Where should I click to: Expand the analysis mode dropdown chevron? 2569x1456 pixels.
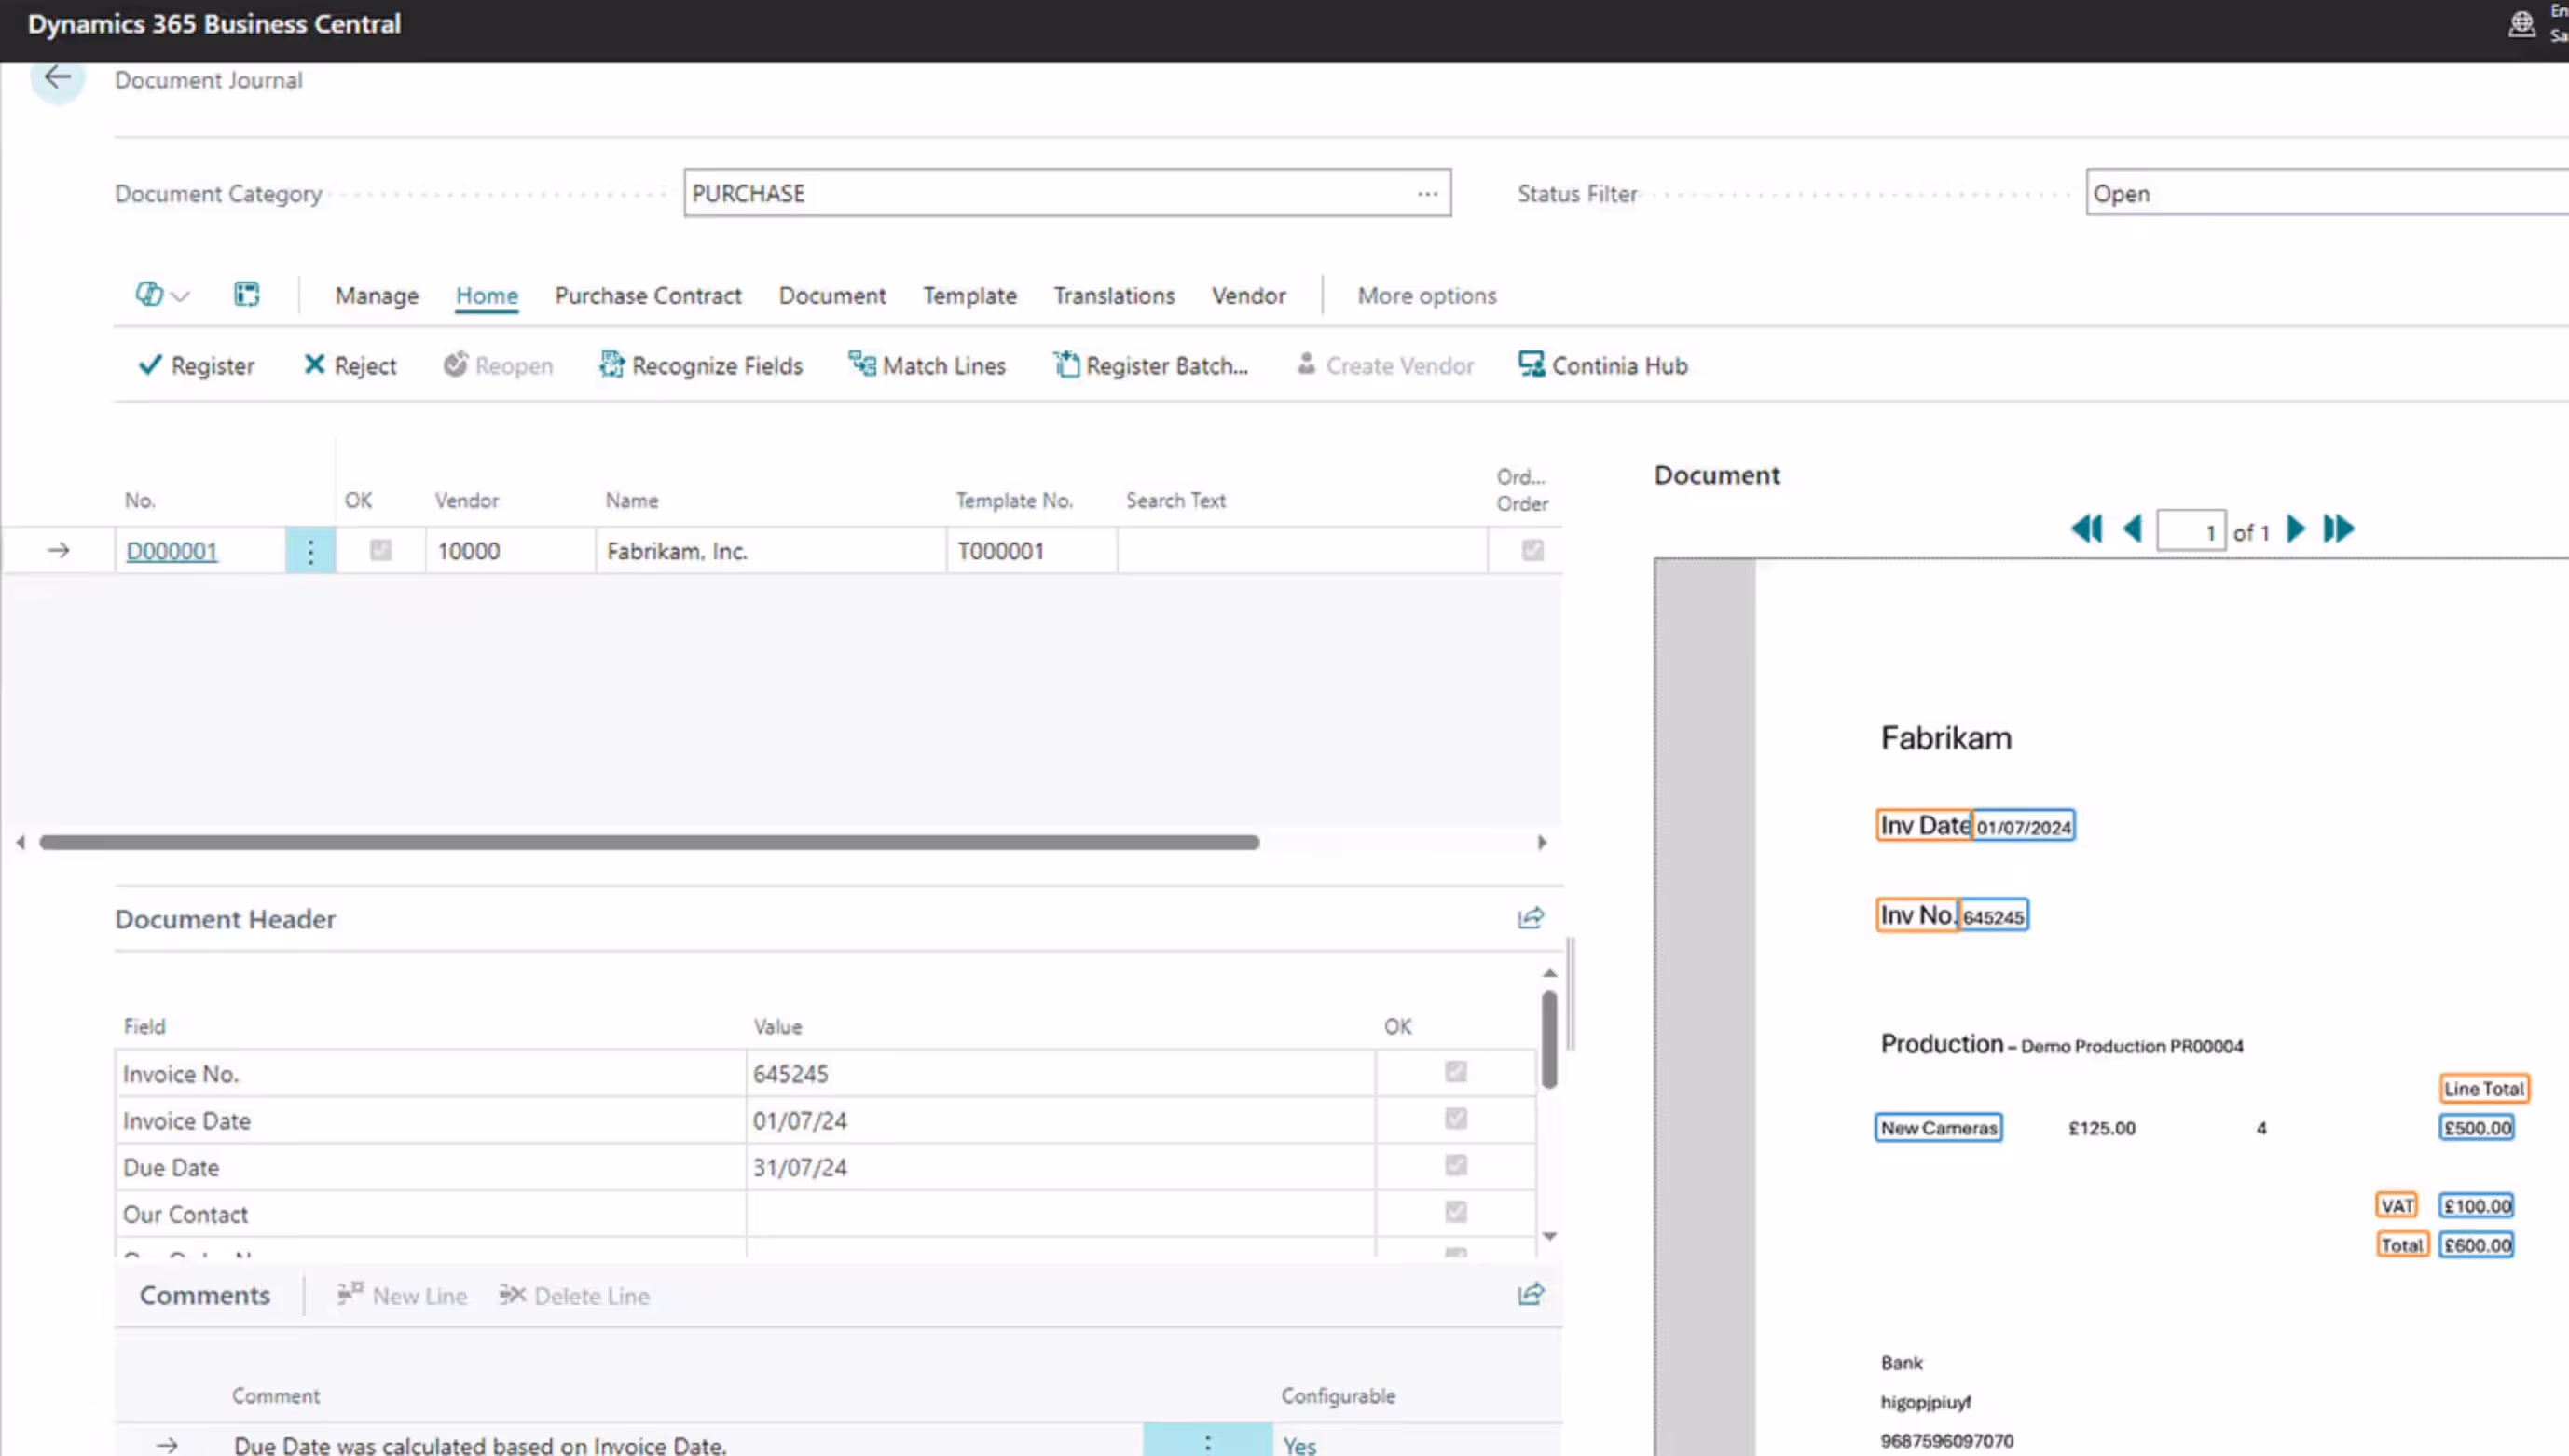click(180, 296)
